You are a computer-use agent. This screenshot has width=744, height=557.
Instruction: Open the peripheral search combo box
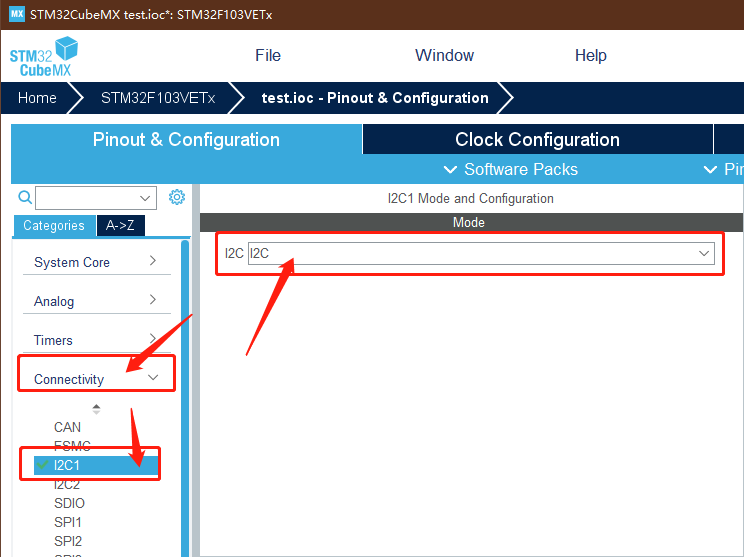click(x=96, y=198)
